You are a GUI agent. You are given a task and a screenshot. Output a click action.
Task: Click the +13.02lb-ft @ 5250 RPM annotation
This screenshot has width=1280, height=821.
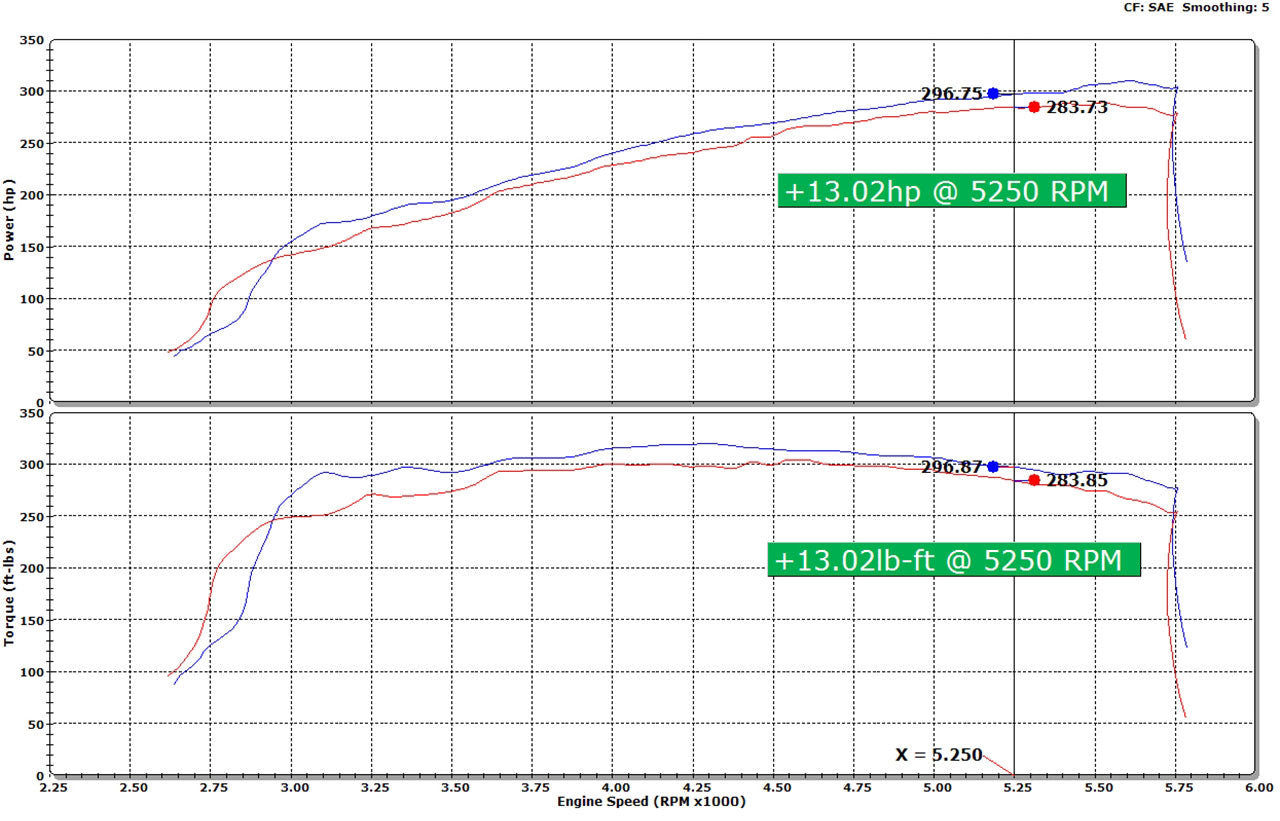tap(957, 561)
